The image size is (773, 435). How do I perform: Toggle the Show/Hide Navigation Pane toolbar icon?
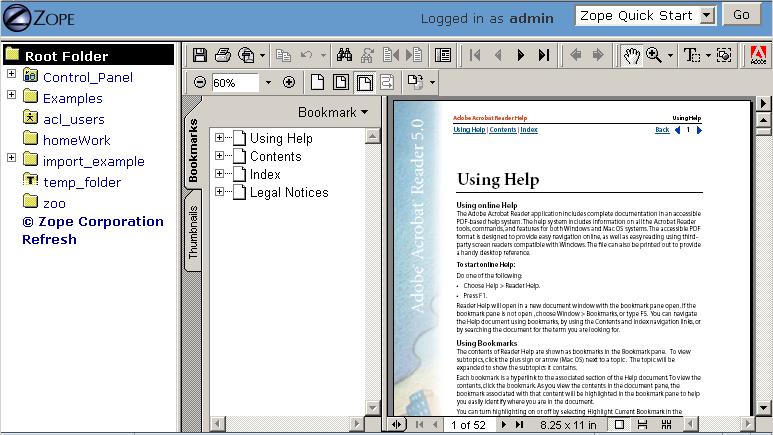[443, 55]
